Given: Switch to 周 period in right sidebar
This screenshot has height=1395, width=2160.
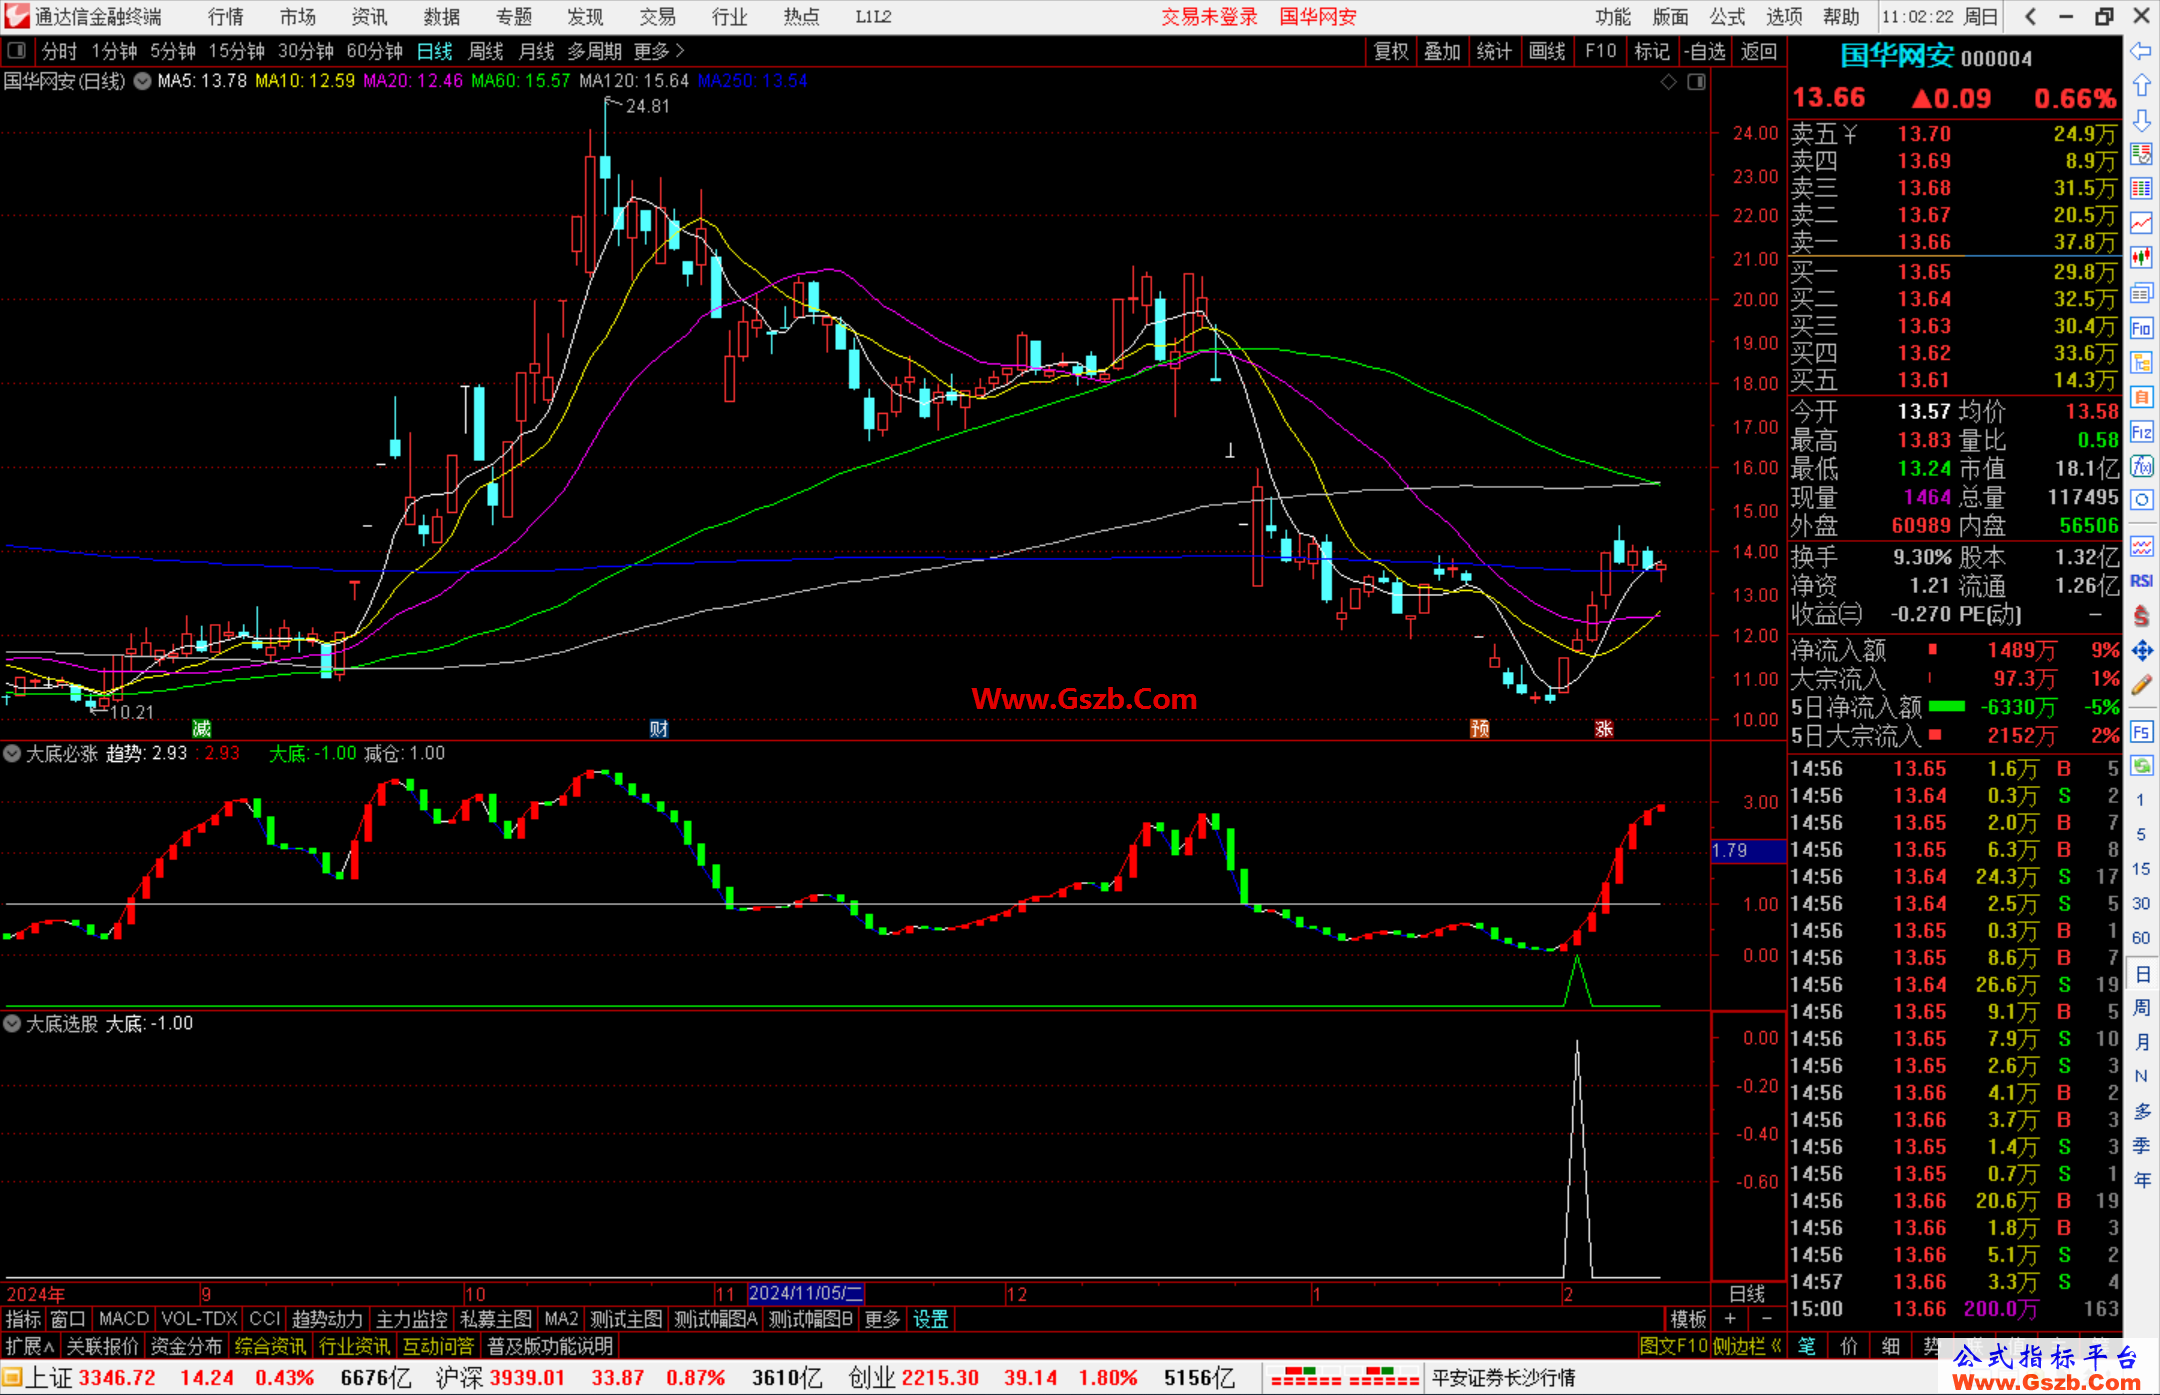Looking at the screenshot, I should coord(2142,1008).
